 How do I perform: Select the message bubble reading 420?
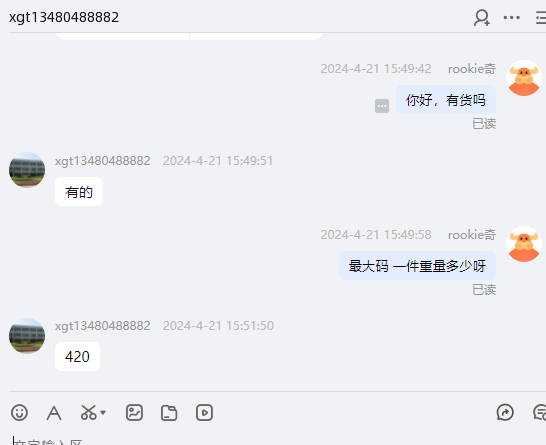point(77,357)
